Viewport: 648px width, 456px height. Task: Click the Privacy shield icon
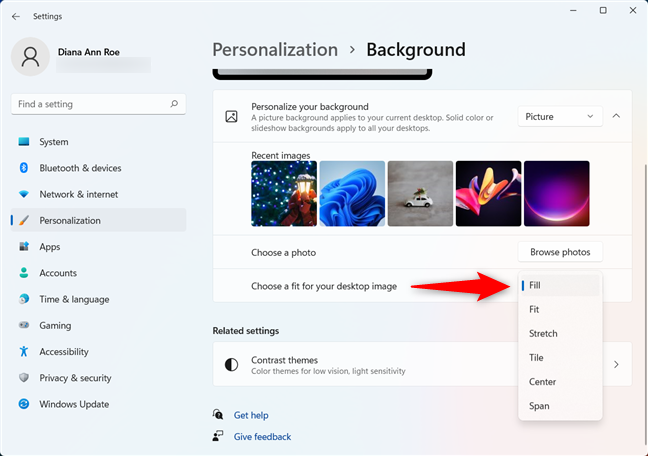(24, 377)
